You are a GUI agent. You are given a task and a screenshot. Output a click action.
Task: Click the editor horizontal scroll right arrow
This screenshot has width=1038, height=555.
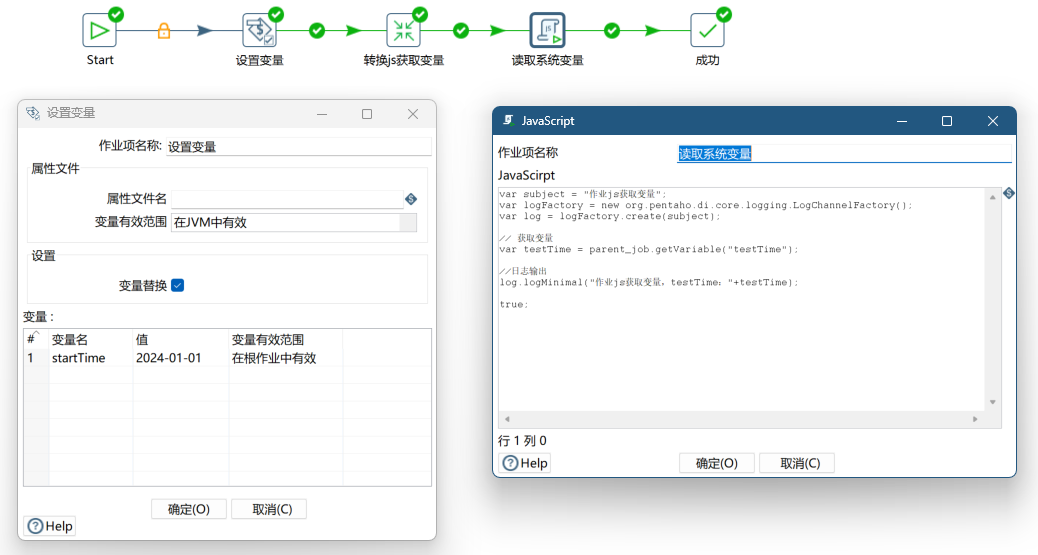coord(975,419)
